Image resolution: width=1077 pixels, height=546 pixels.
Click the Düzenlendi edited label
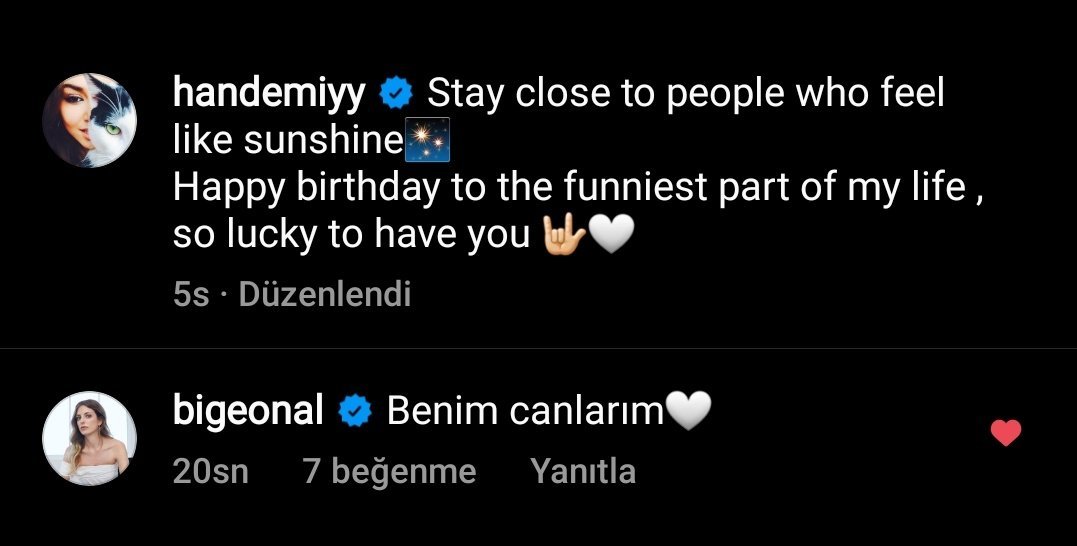pyautogui.click(x=324, y=295)
